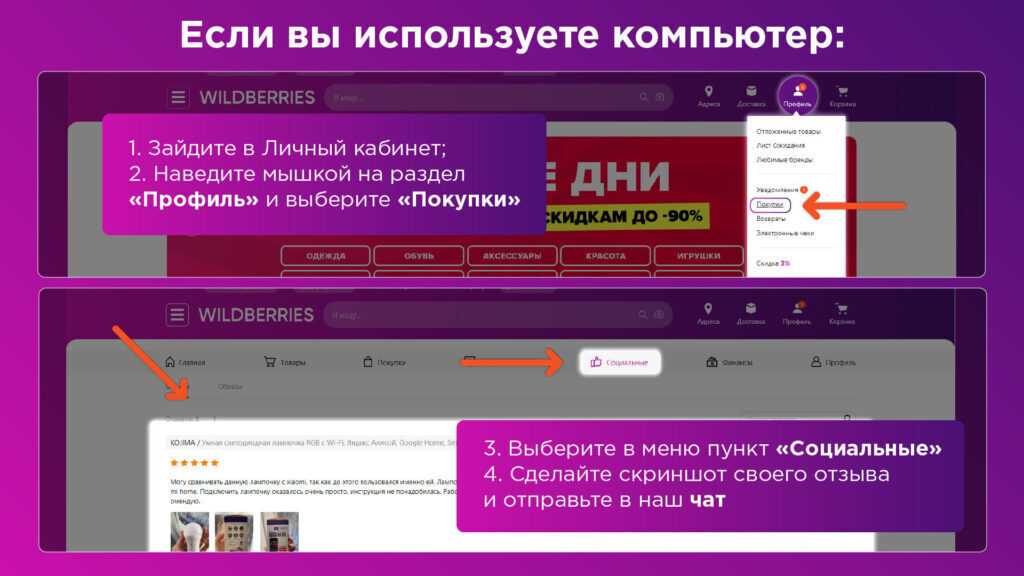The width and height of the screenshot is (1024, 576).
Task: Select Любимые бренды in profile dropdown
Action: pos(784,159)
